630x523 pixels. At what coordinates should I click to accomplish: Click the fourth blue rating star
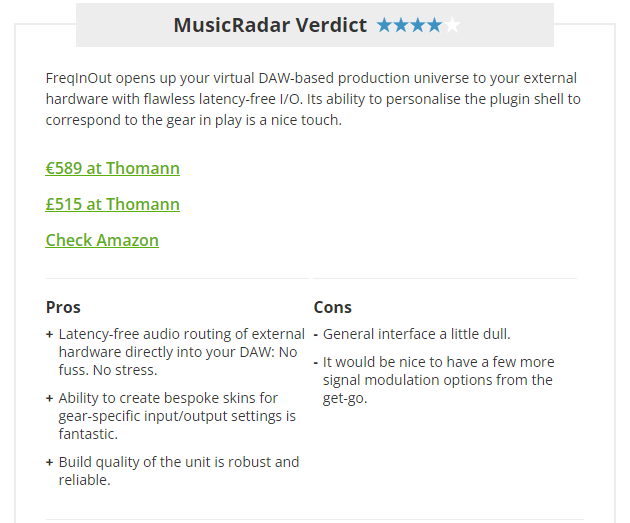[x=434, y=26]
